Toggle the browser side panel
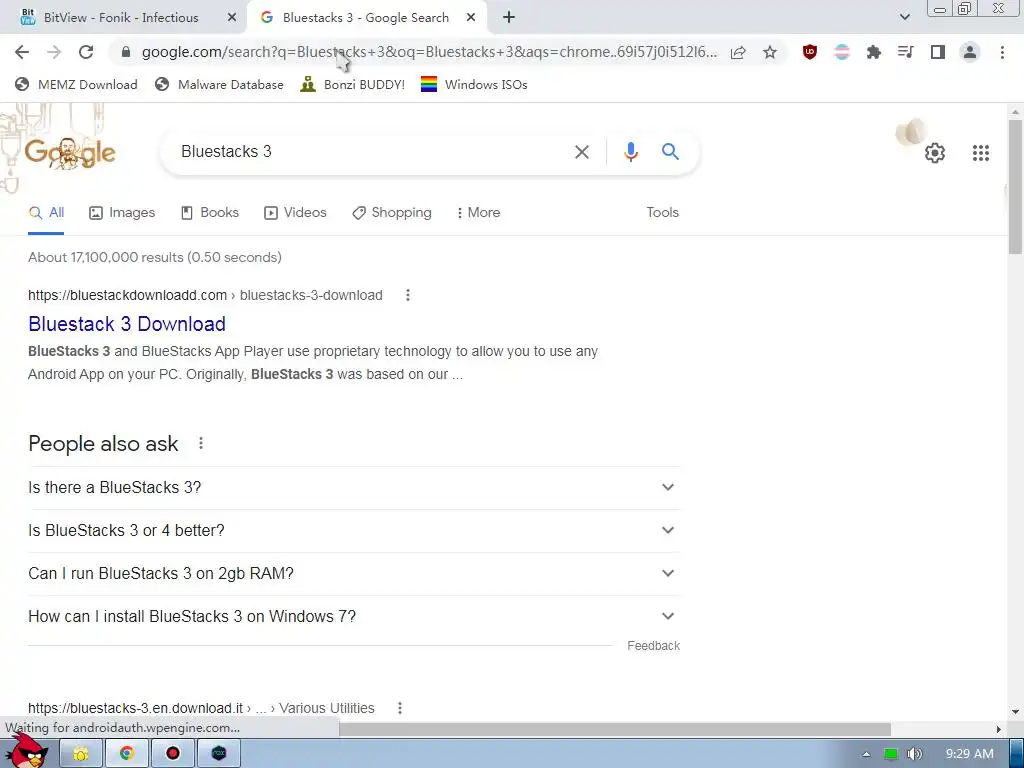 (x=938, y=52)
